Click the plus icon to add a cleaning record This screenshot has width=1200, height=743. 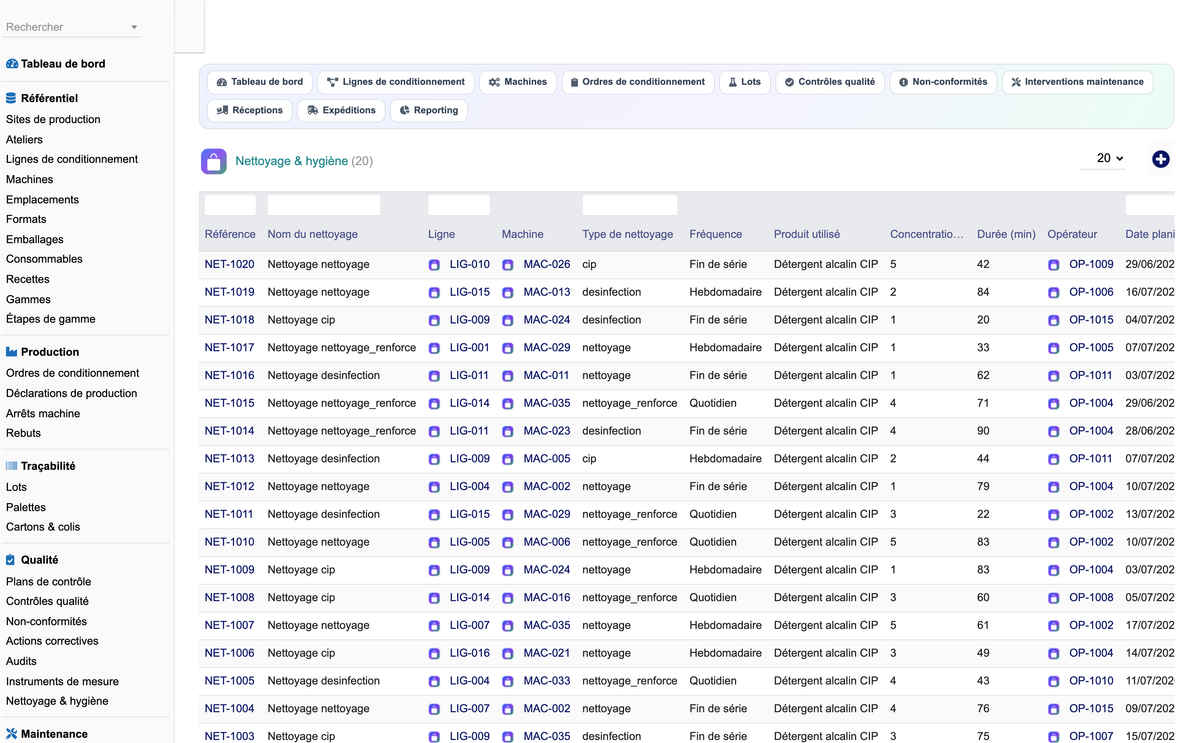[1160, 159]
